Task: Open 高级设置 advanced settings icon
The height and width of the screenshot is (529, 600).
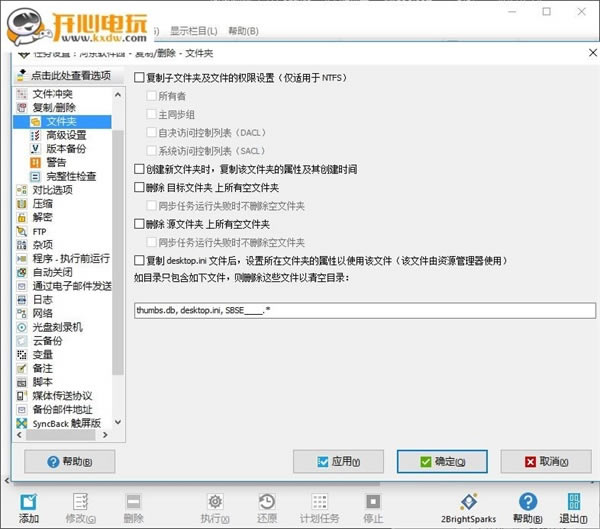Action: tap(35, 135)
